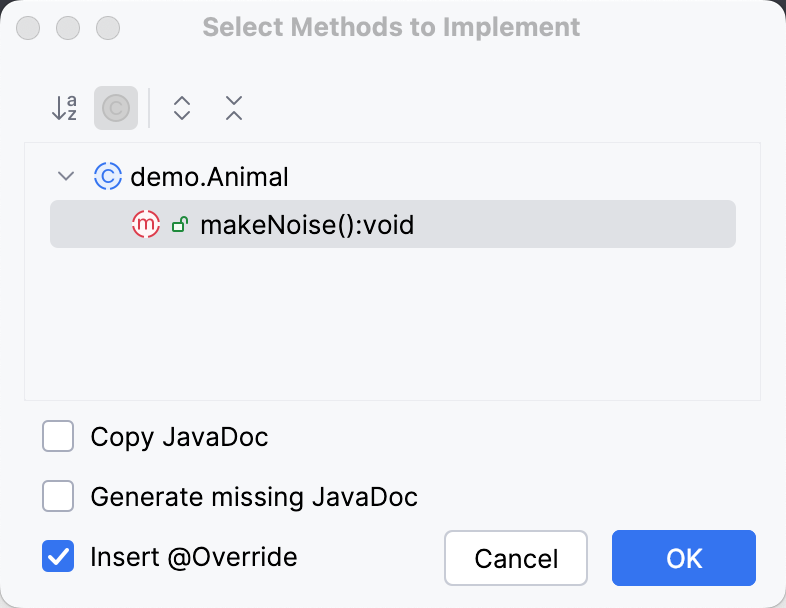Click the window minimize button
Image resolution: width=786 pixels, height=608 pixels.
point(68,27)
